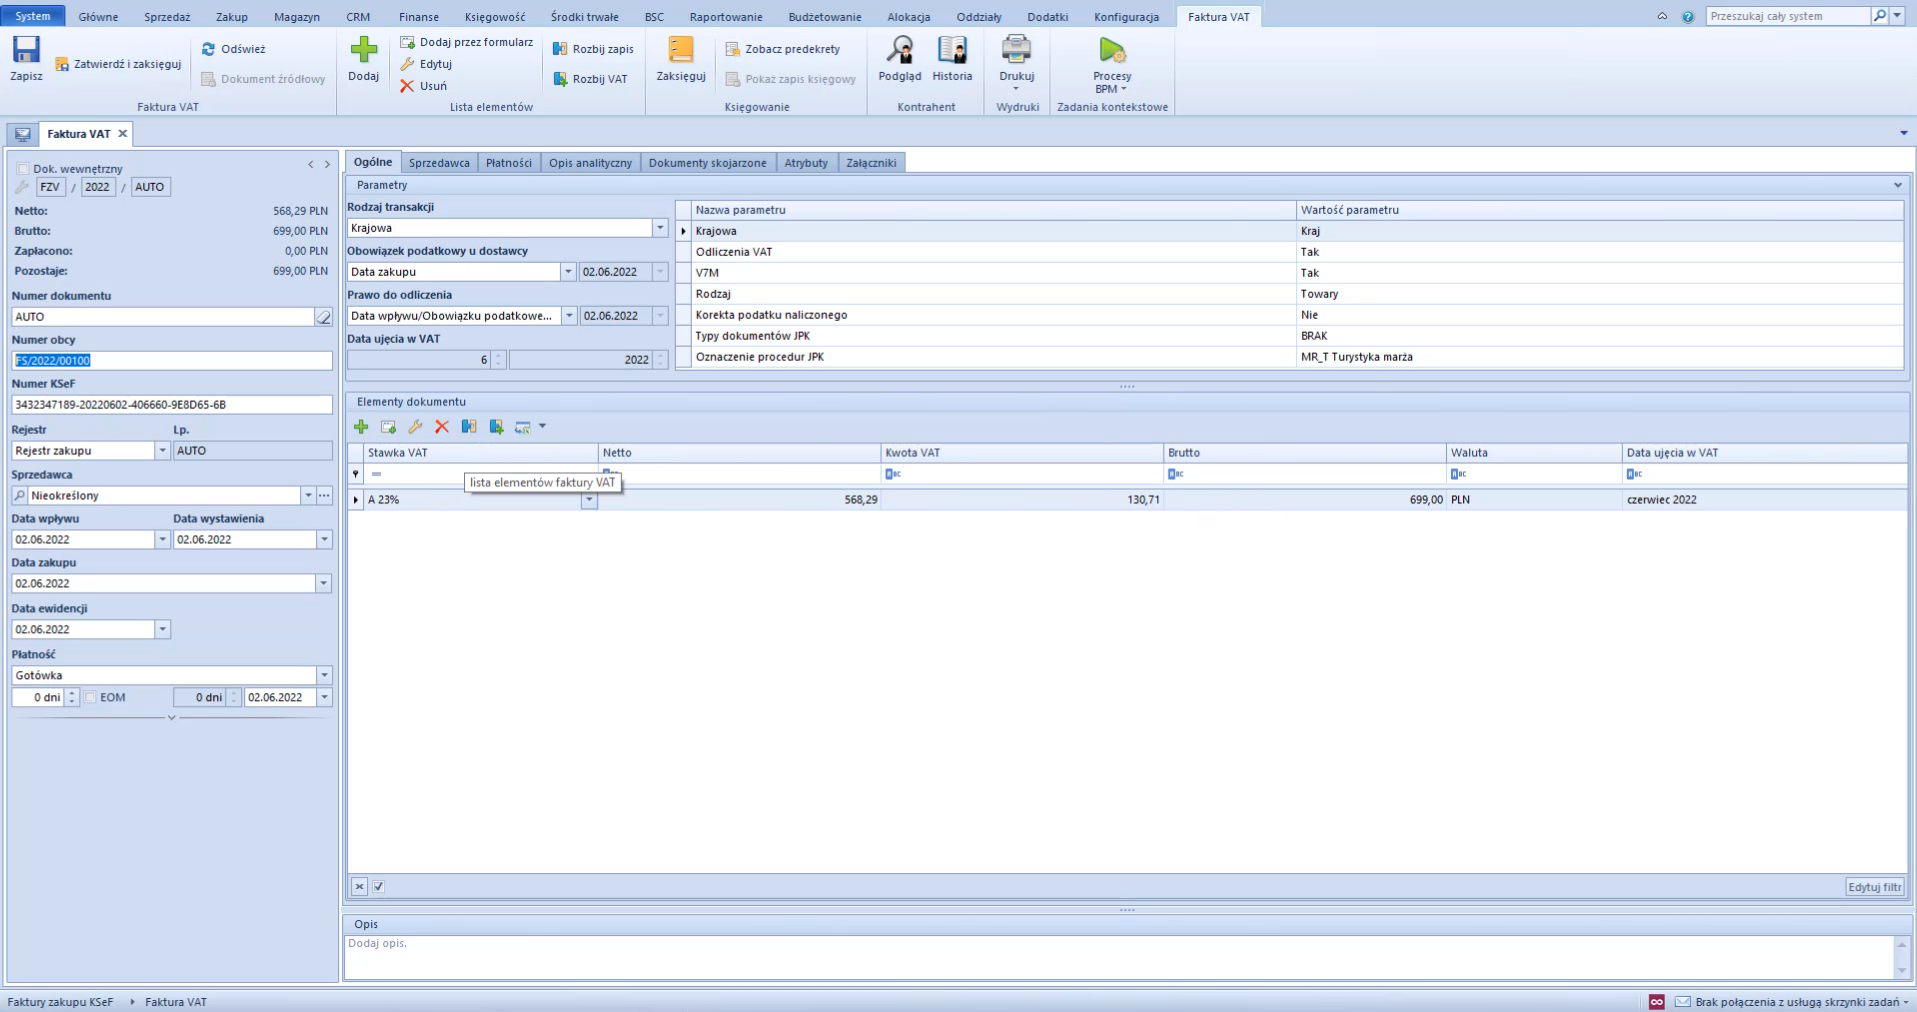Click wrench edit icon in Elementy dokumentu
The height and width of the screenshot is (1012, 1917).
coord(415,427)
